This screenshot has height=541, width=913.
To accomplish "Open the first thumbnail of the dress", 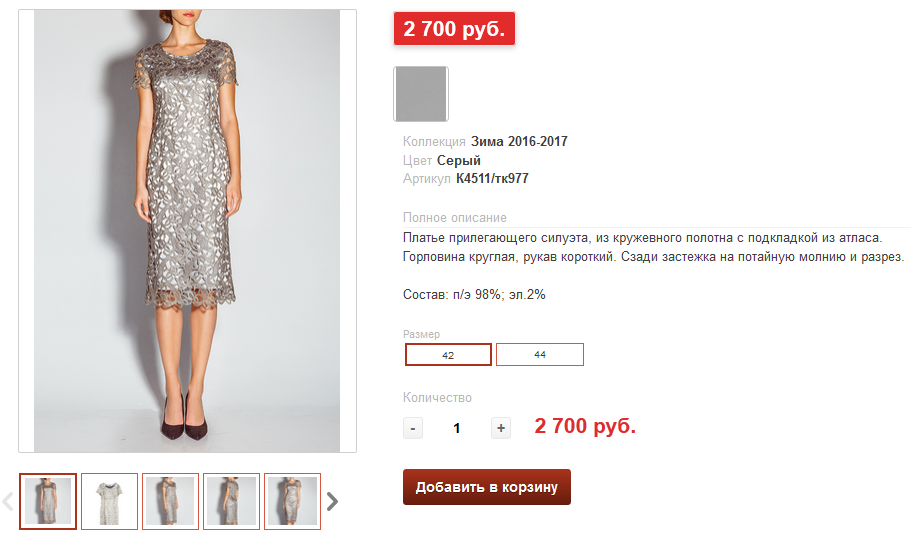I will [48, 501].
